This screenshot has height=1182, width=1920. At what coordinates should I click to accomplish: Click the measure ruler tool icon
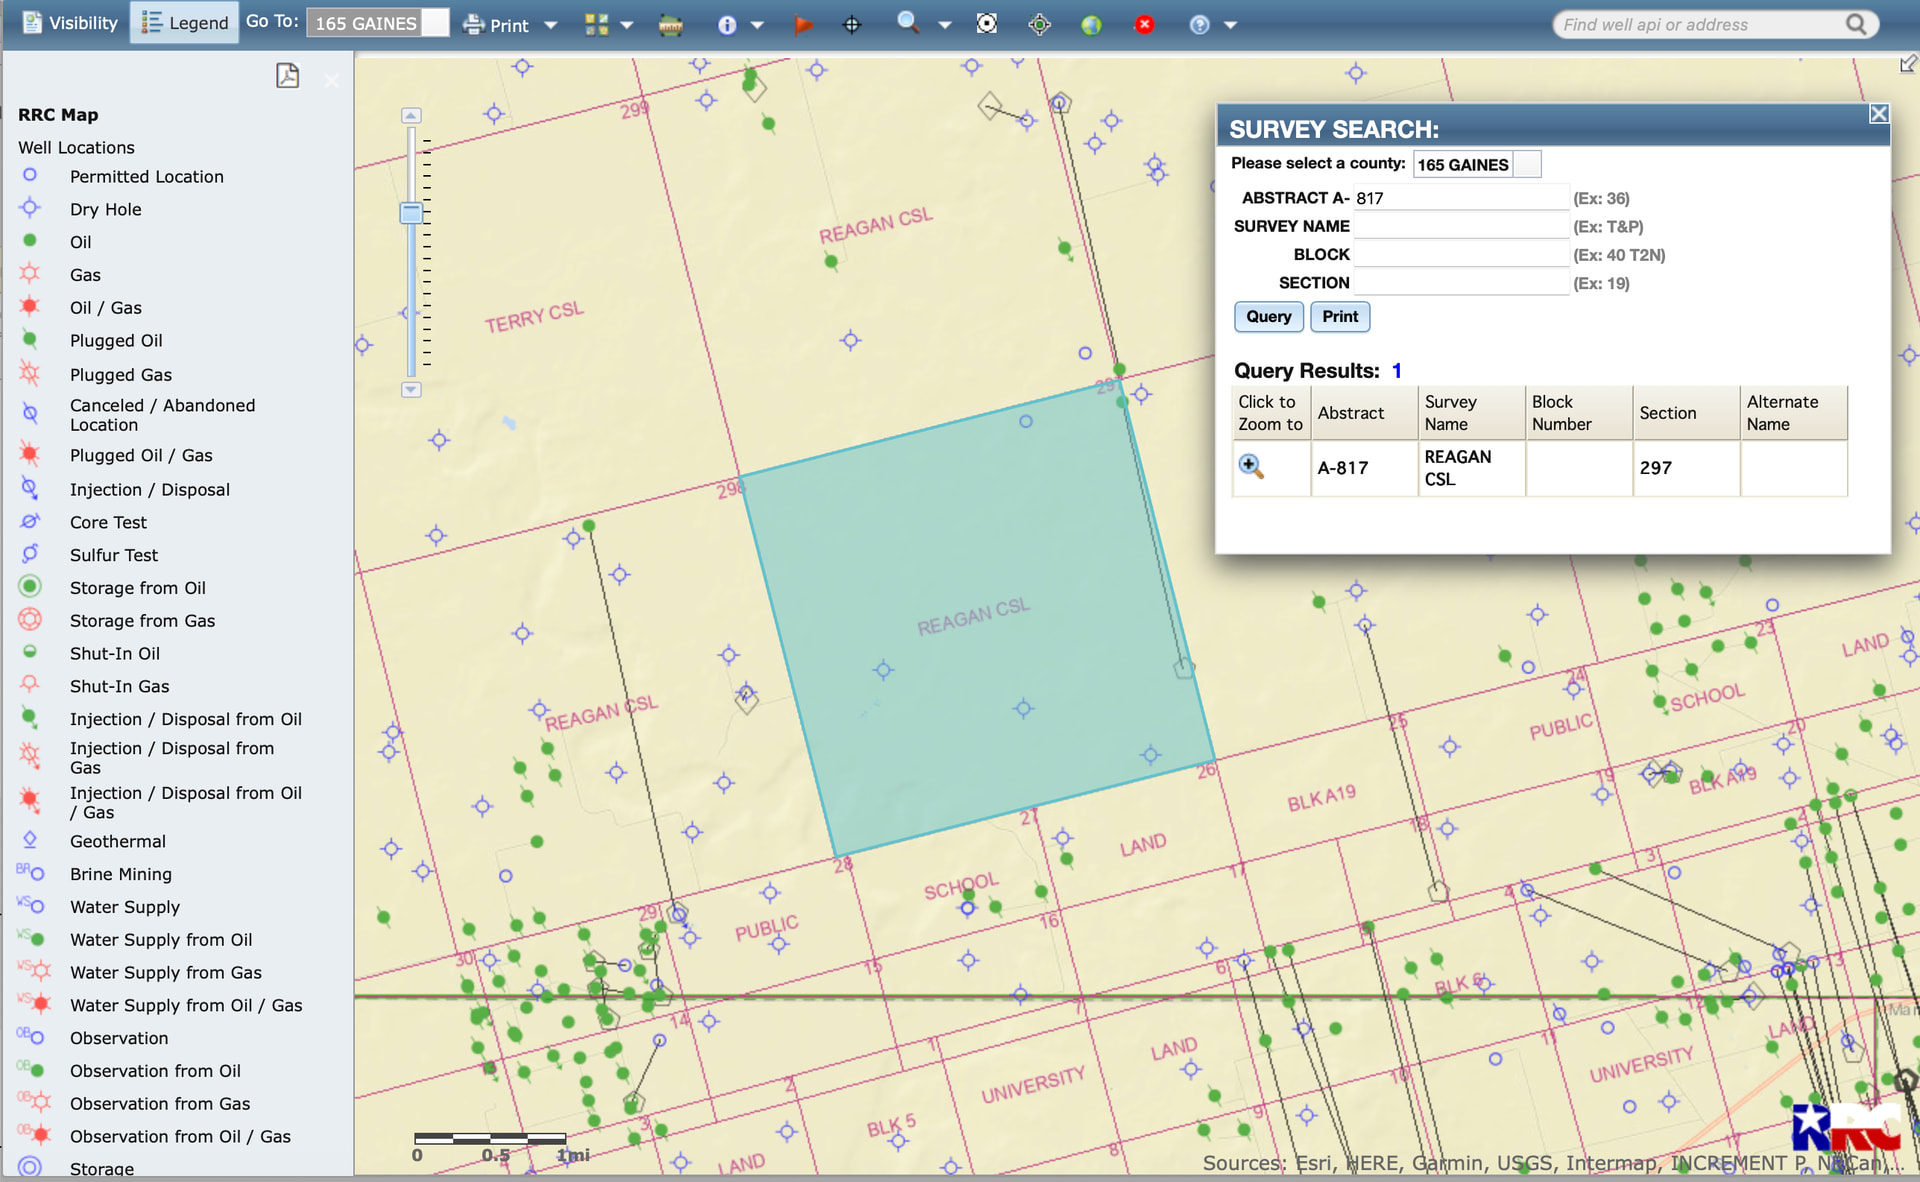pos(671,25)
